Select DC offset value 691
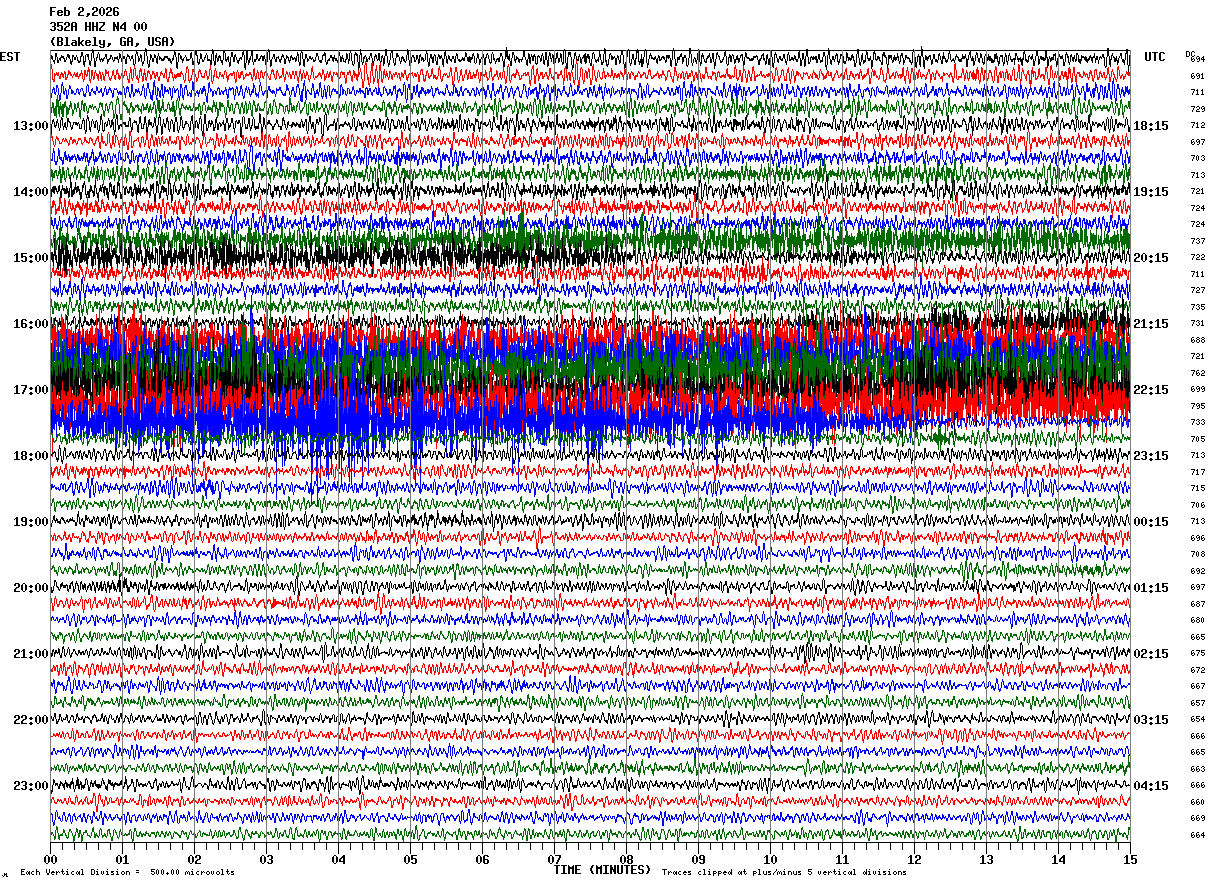1210x886 pixels. click(1197, 76)
